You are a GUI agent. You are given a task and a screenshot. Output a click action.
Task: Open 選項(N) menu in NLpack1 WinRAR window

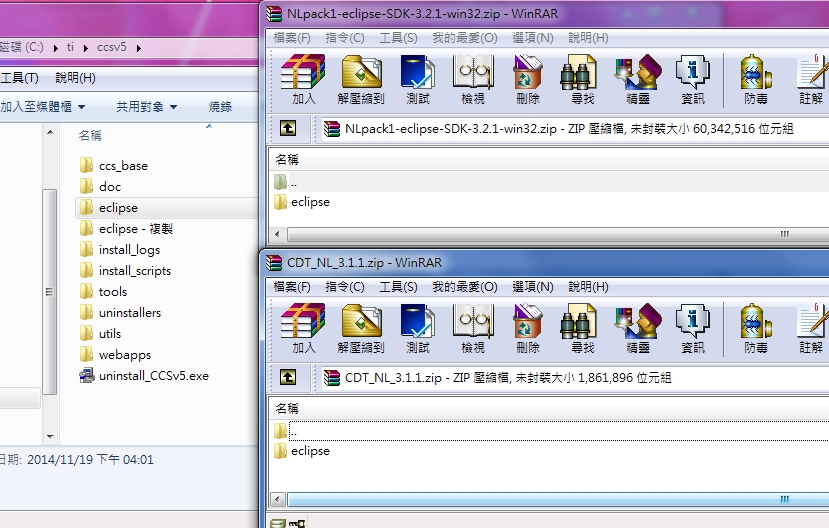coord(533,38)
